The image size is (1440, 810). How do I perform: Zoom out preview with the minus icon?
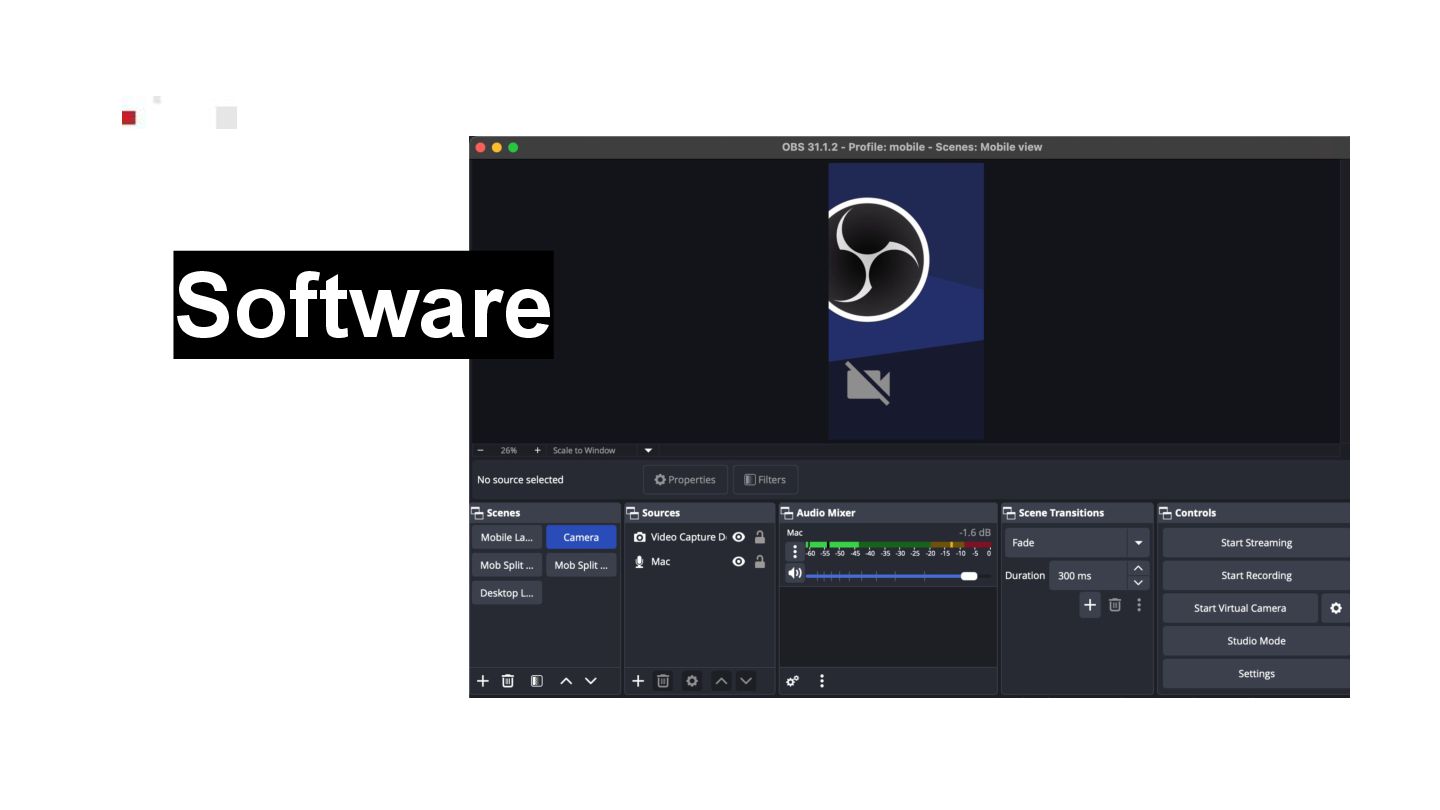pos(480,450)
